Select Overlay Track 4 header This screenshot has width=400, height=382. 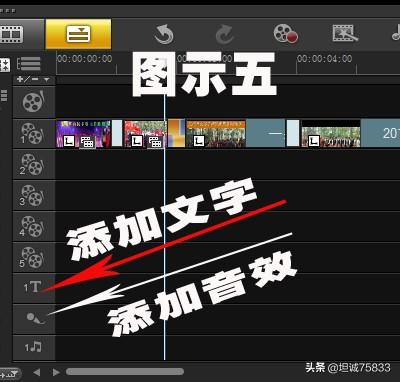click(x=34, y=226)
